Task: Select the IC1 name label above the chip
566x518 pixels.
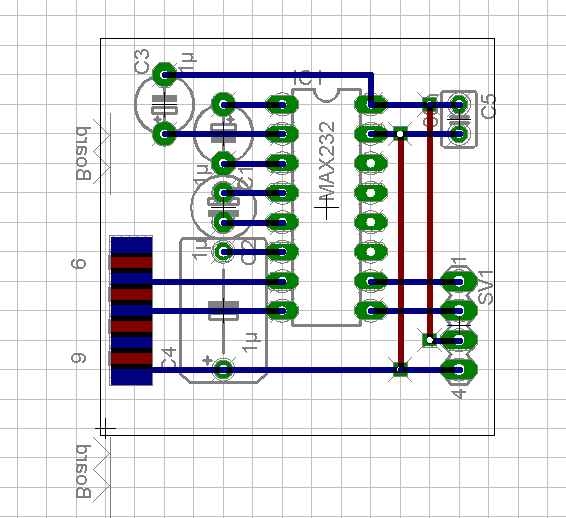Action: click(307, 78)
